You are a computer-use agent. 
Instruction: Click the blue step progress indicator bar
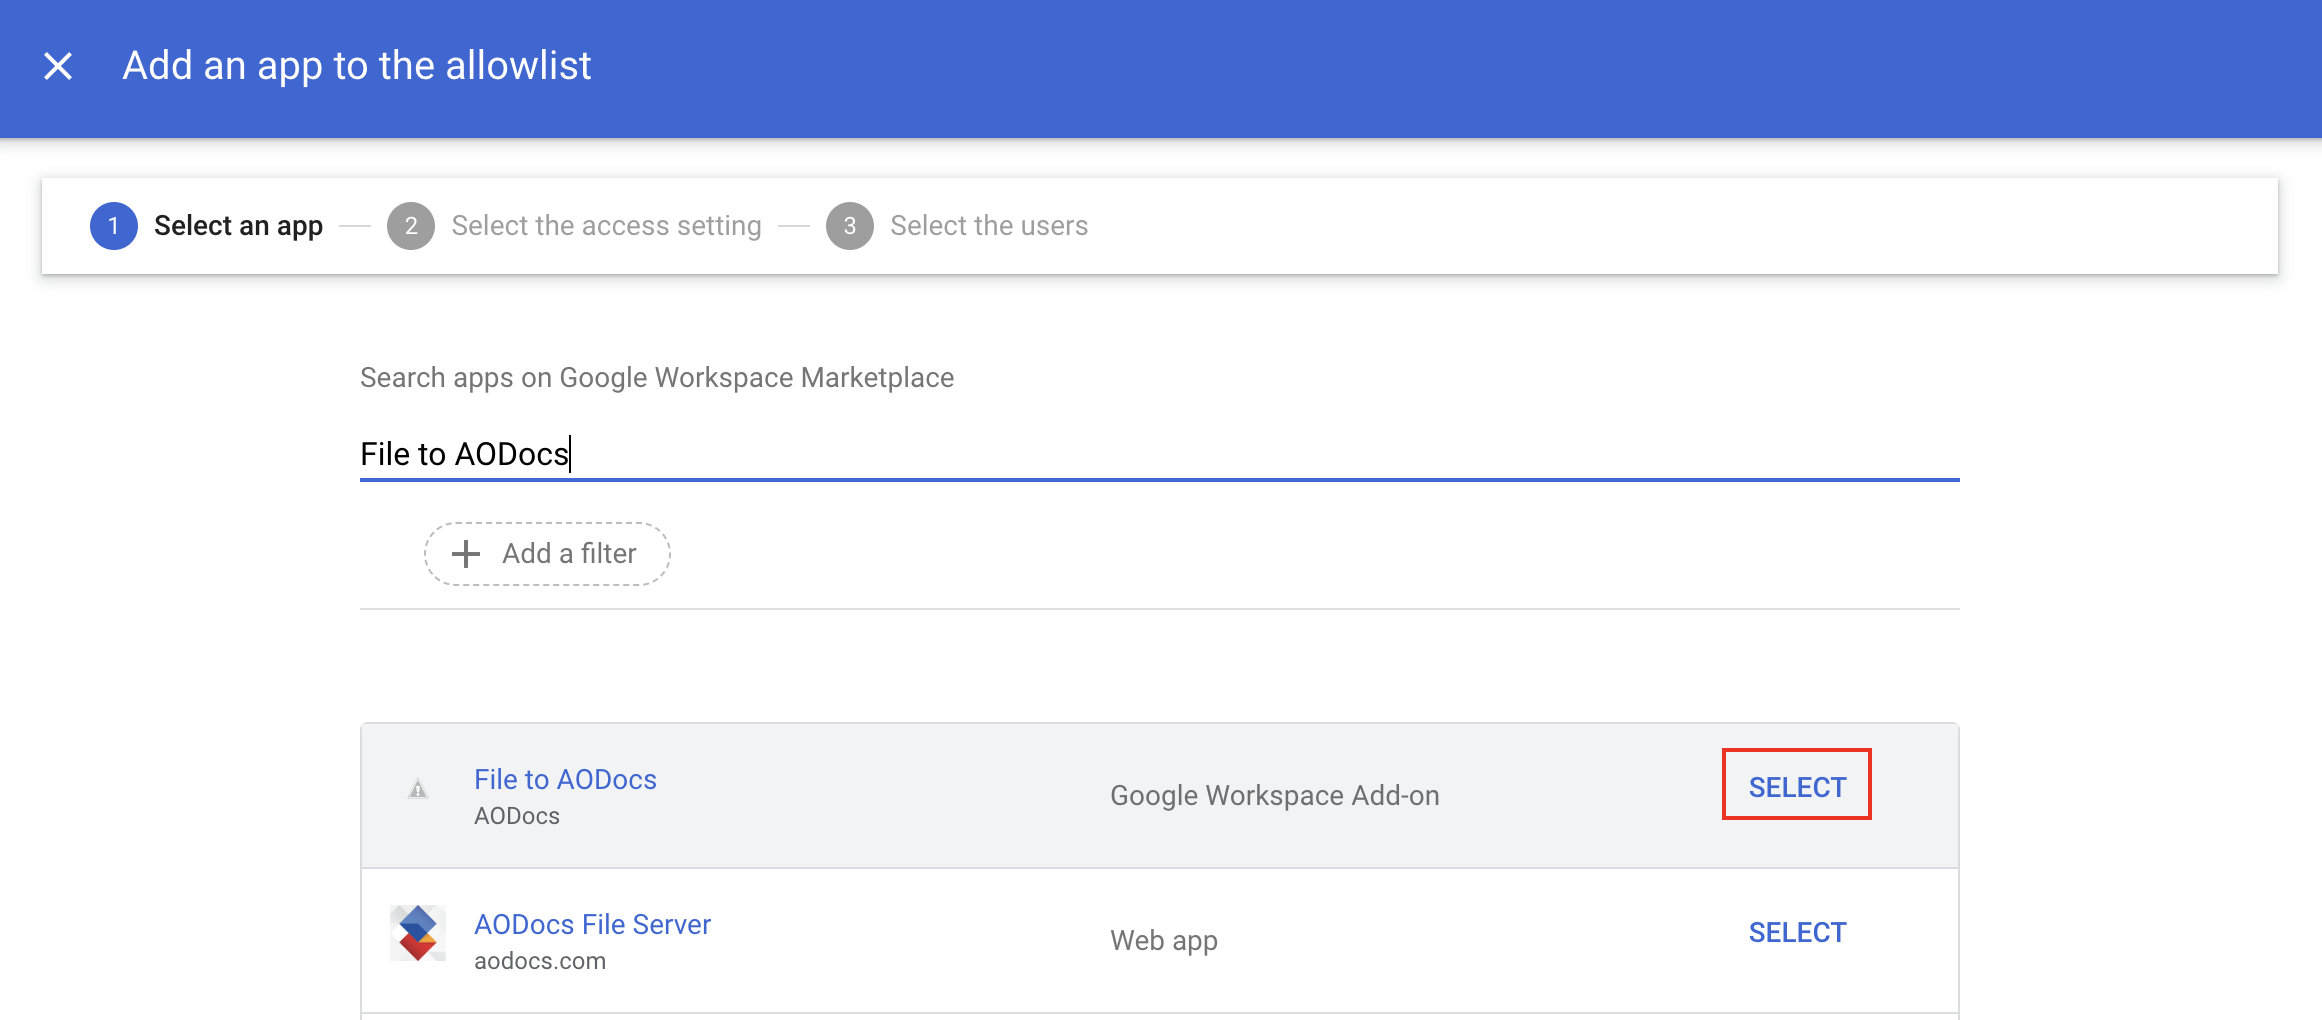pyautogui.click(x=1160, y=225)
